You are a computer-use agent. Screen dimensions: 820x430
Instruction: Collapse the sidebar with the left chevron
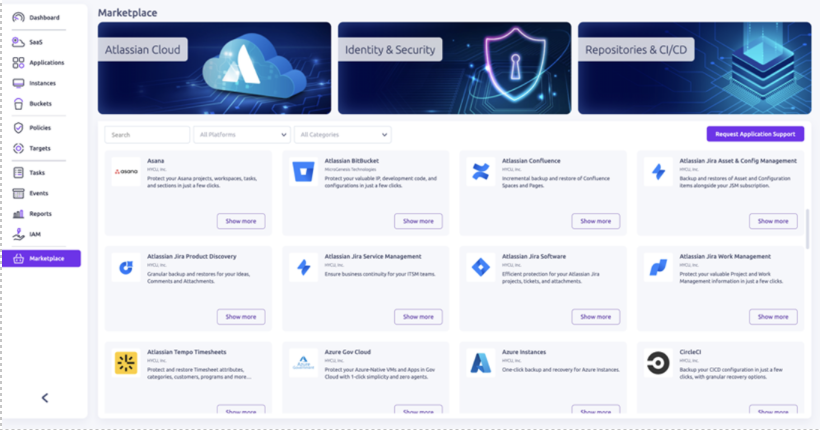point(45,398)
